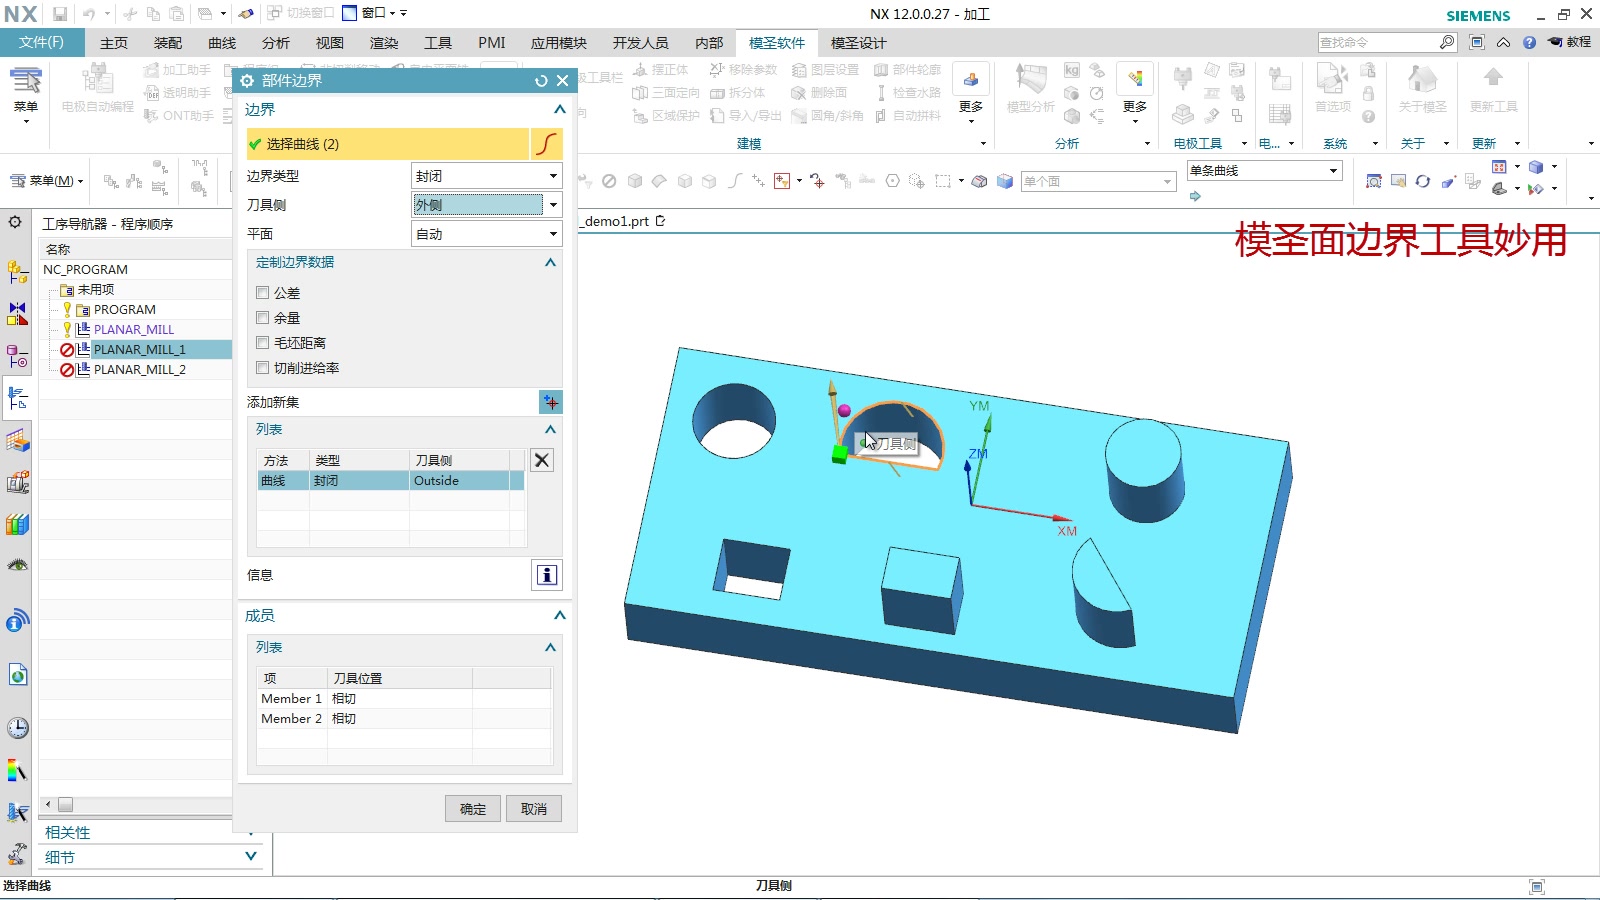Open the hammer tools sidebar icon at bottom
Viewport: 1600px width, 900px height.
[17, 855]
